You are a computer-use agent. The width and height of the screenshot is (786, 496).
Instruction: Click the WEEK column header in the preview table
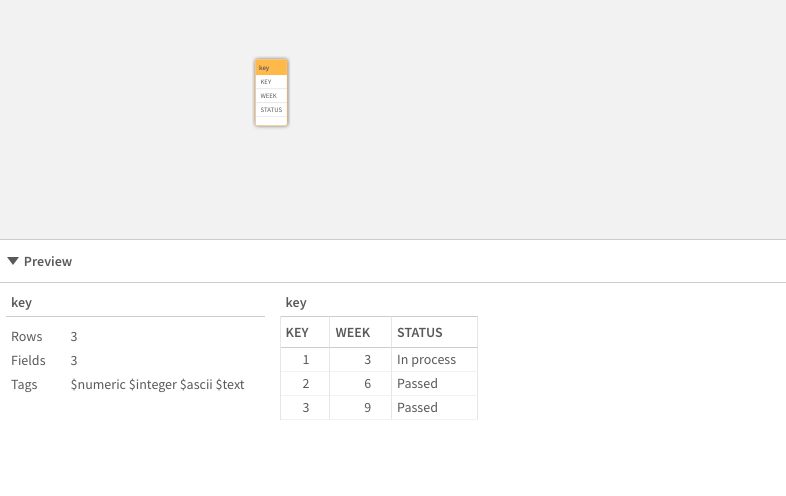click(353, 333)
